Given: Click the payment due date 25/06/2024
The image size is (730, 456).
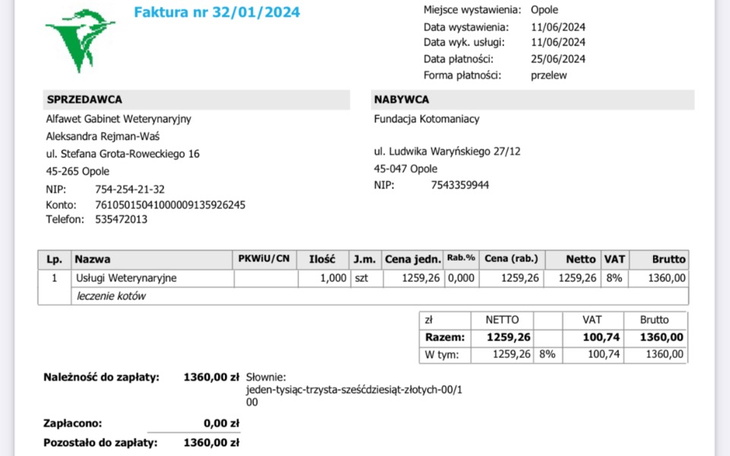Looking at the screenshot, I should 560,58.
